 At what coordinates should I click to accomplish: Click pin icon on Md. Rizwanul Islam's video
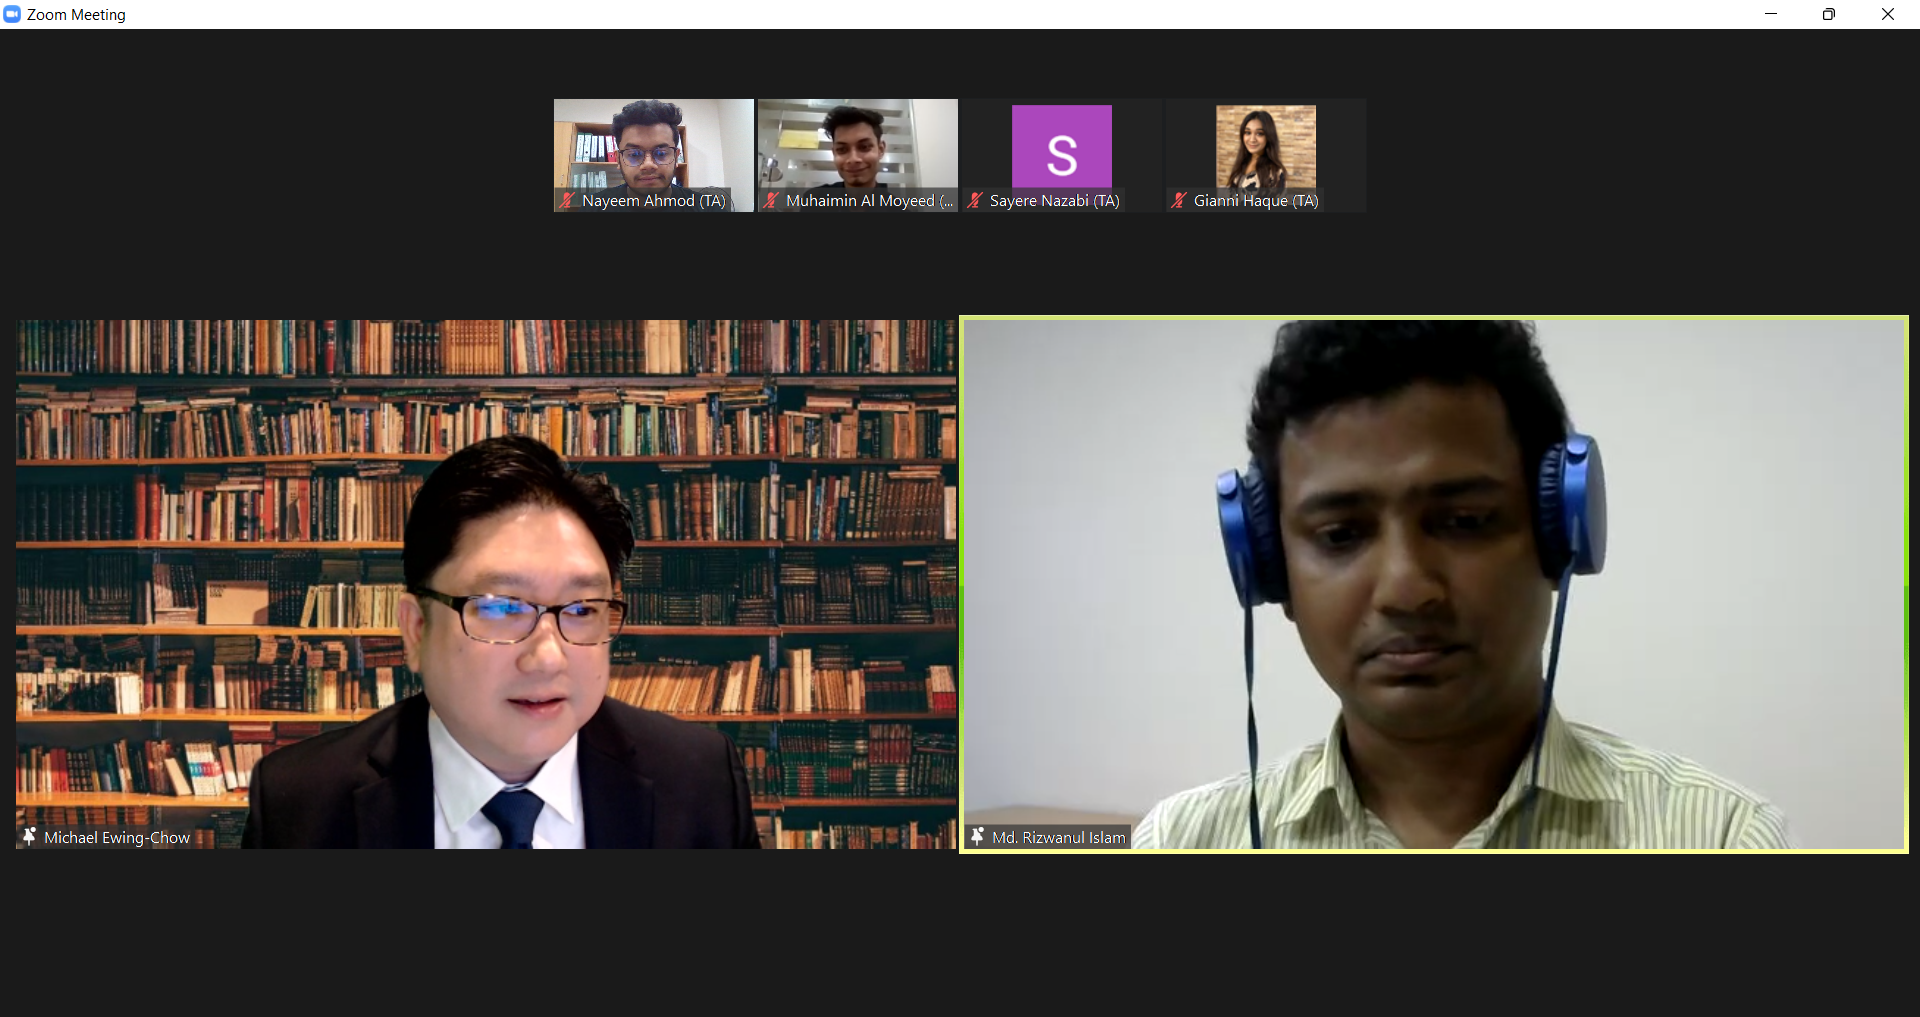click(977, 837)
